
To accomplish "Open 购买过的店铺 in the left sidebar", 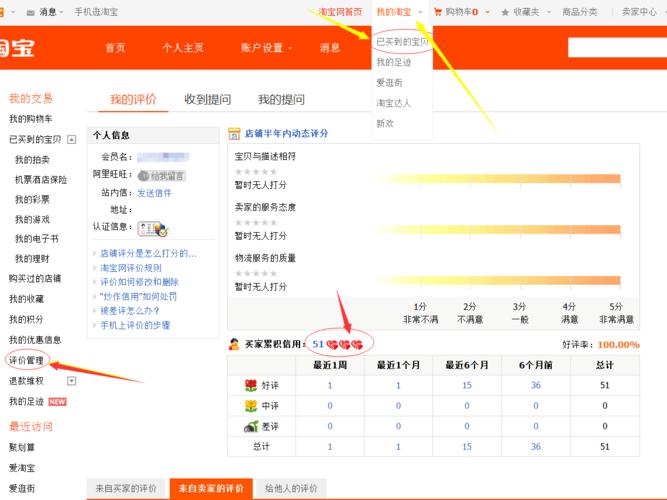I will (35, 279).
